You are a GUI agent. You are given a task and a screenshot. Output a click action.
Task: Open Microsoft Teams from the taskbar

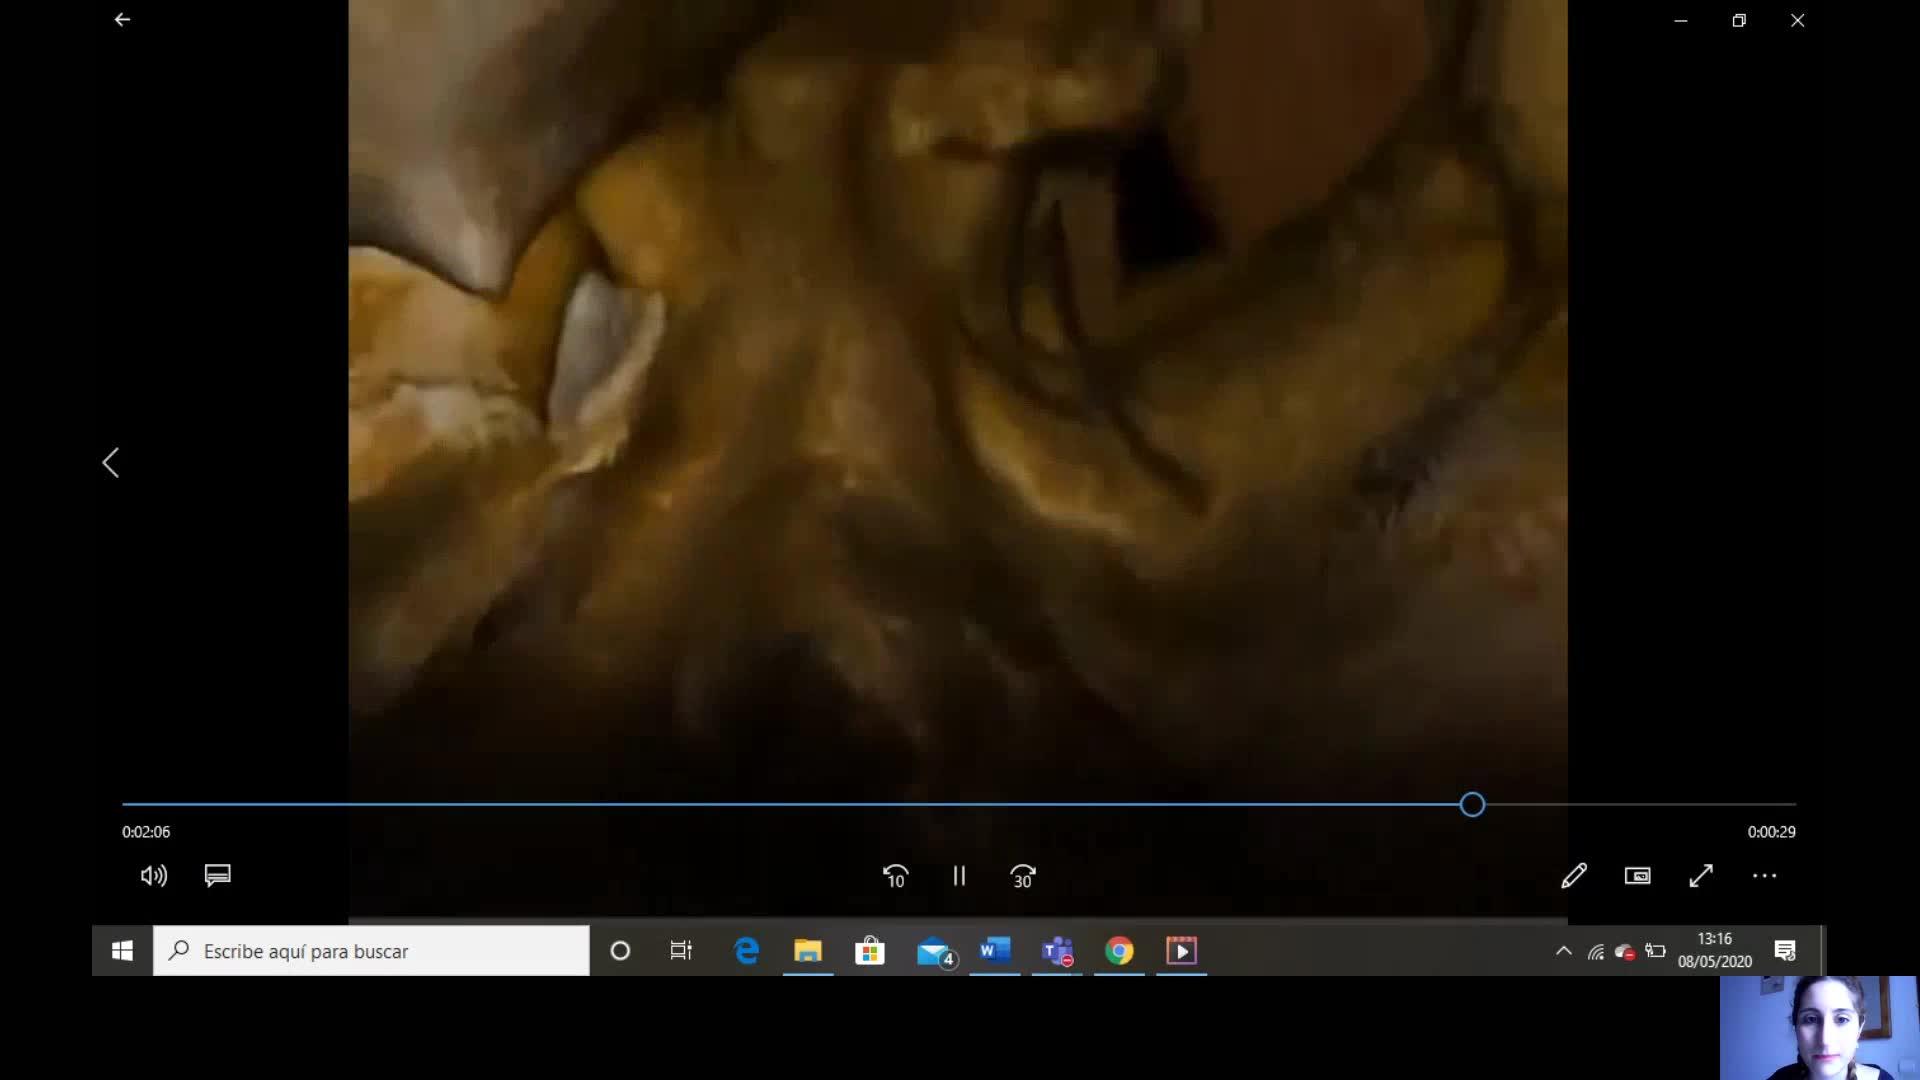pyautogui.click(x=1057, y=951)
